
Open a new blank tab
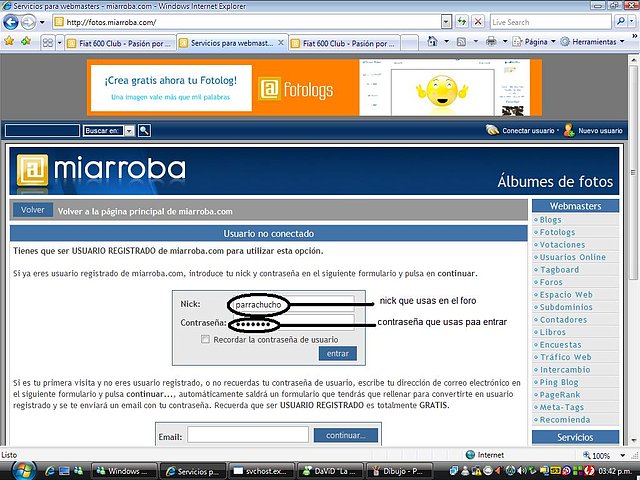(409, 43)
